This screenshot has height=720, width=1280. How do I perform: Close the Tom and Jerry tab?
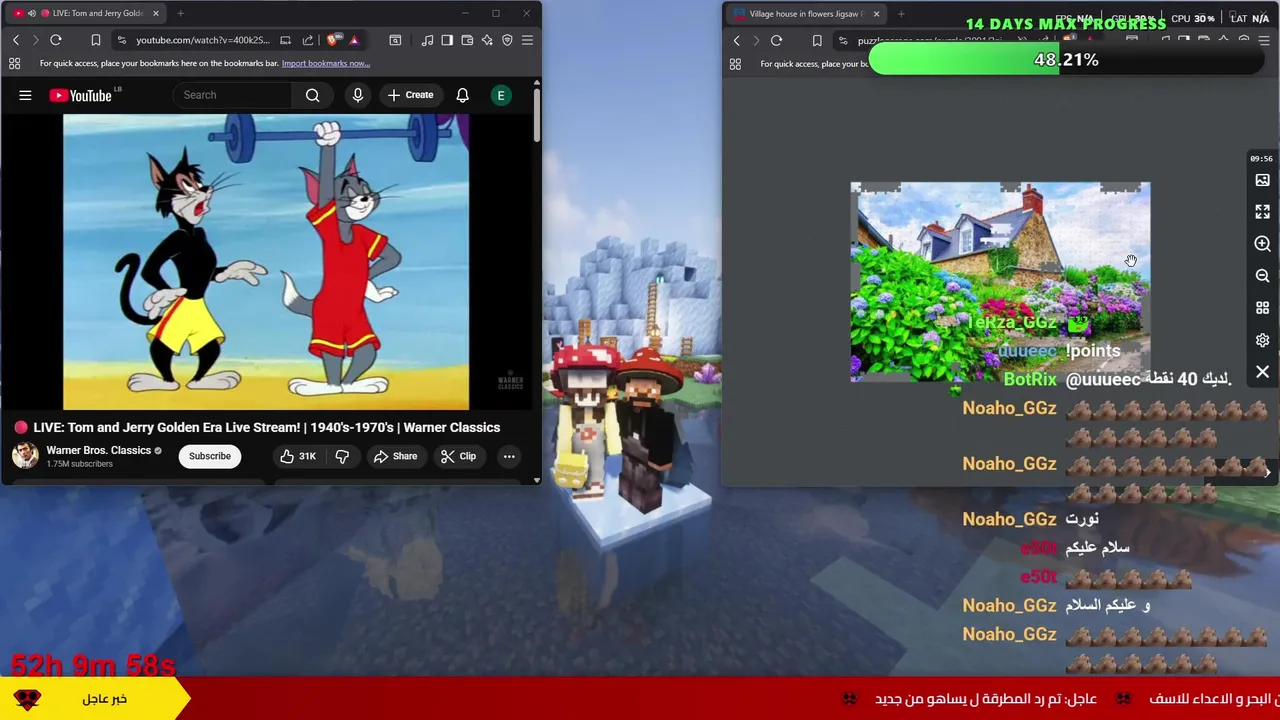click(x=154, y=13)
